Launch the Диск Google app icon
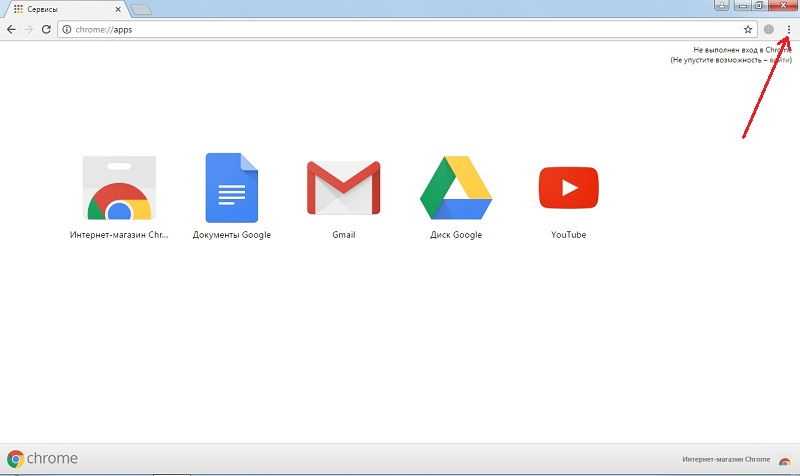The image size is (800, 476). [x=456, y=188]
